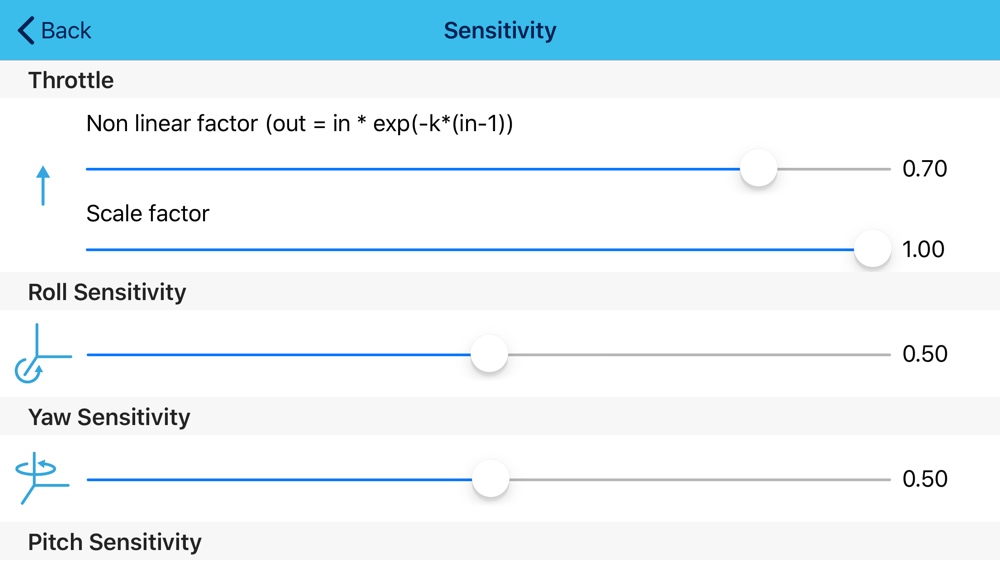
Task: Click the roll axis rotation icon
Action: pyautogui.click(x=41, y=354)
